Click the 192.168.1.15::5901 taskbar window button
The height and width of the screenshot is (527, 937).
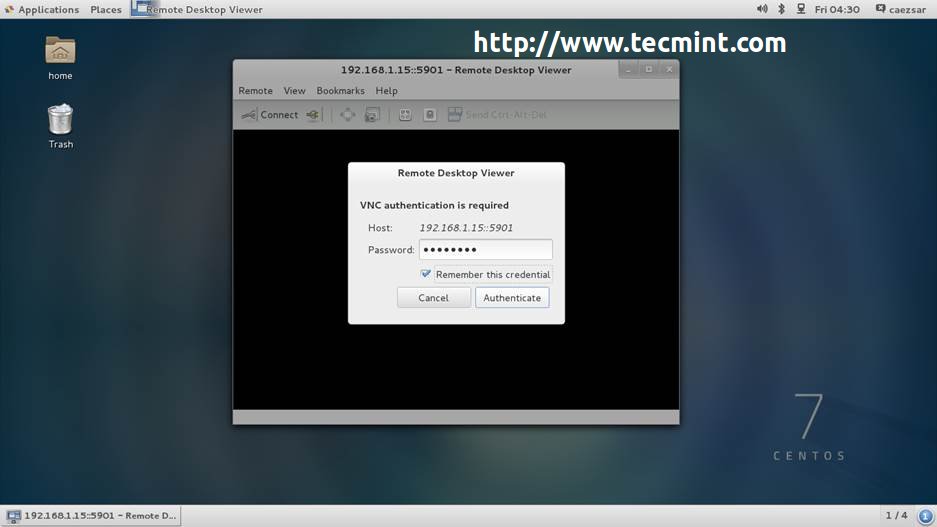tap(92, 516)
